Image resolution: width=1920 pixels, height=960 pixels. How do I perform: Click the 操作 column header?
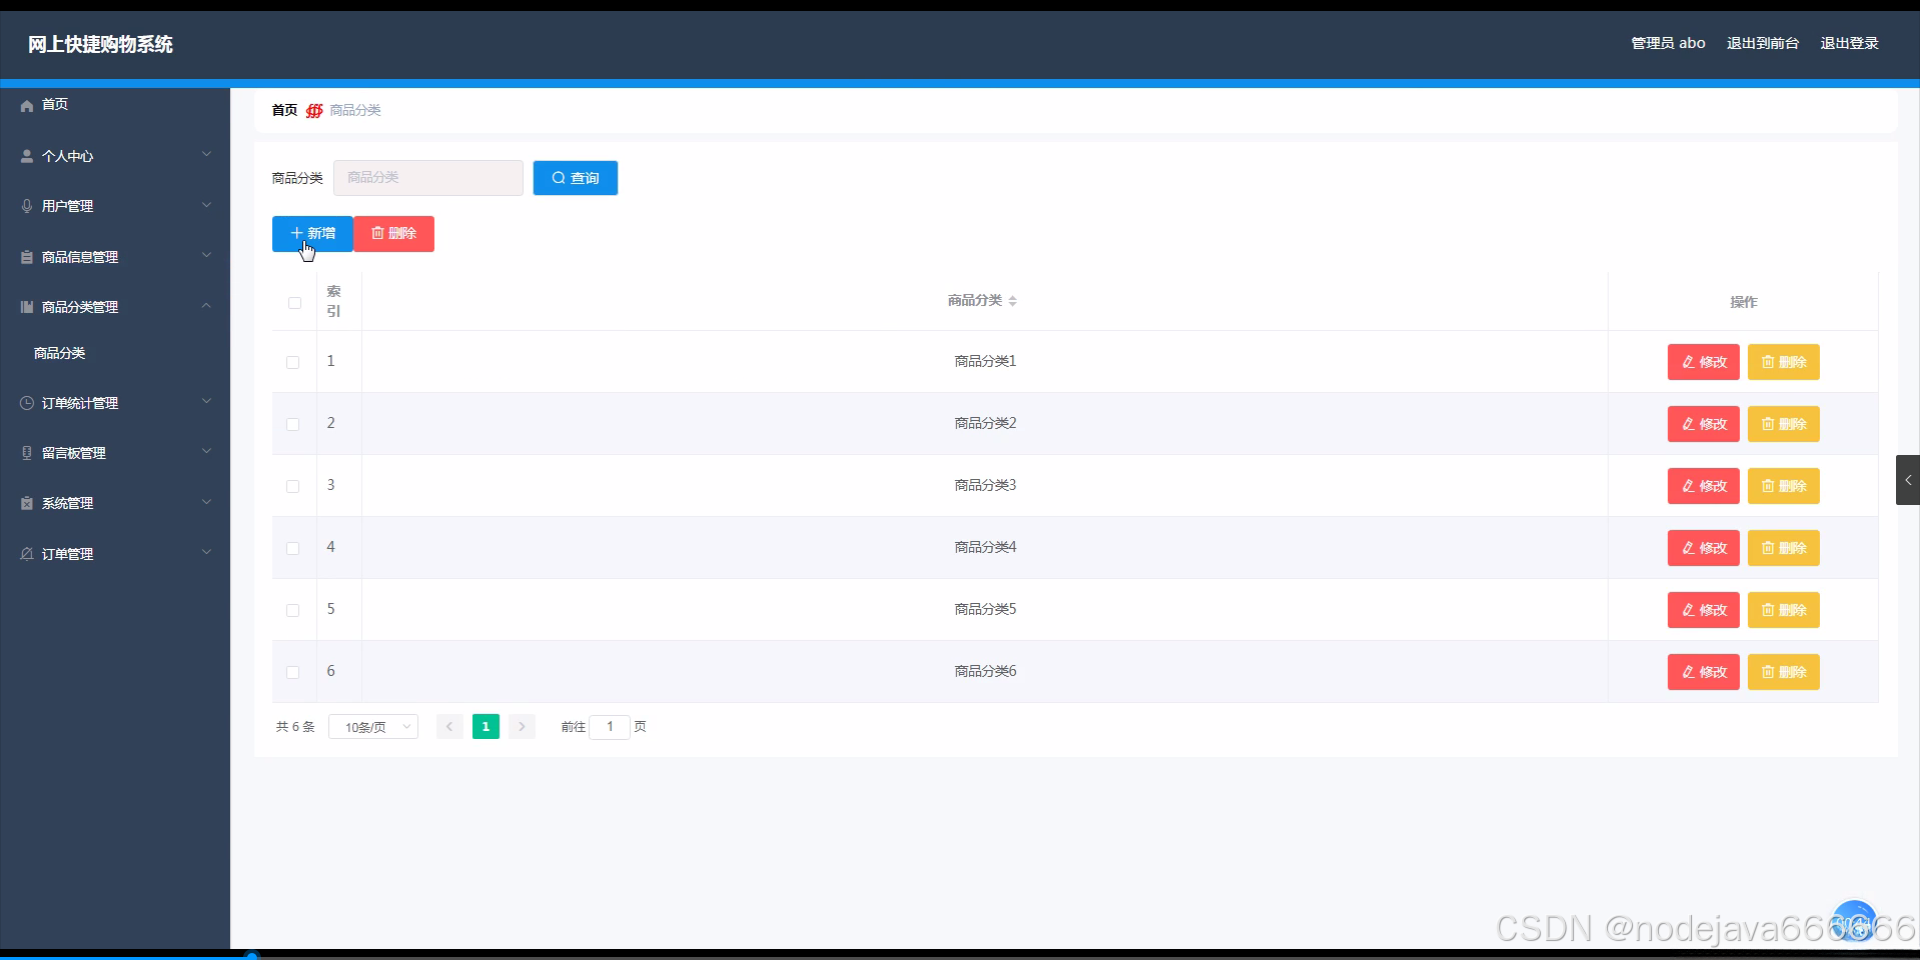tap(1743, 302)
